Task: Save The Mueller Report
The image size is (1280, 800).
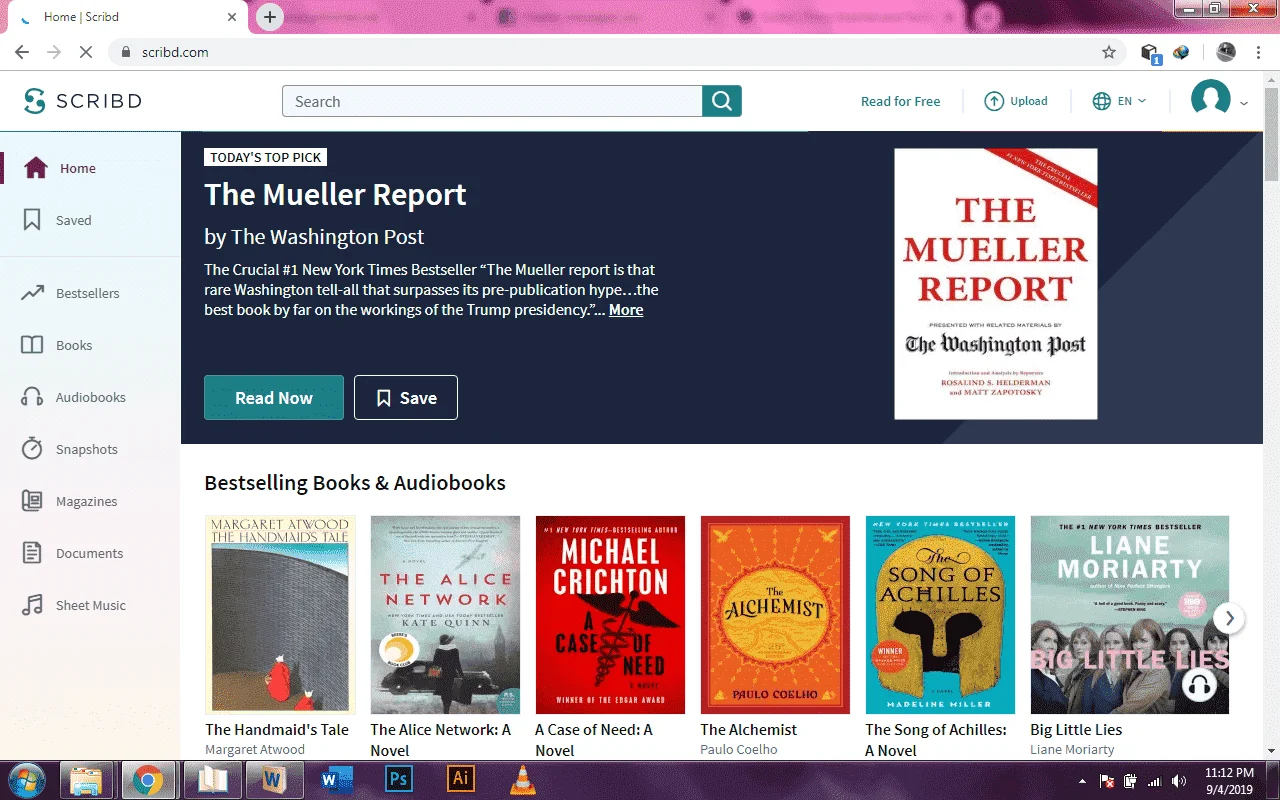Action: tap(406, 397)
